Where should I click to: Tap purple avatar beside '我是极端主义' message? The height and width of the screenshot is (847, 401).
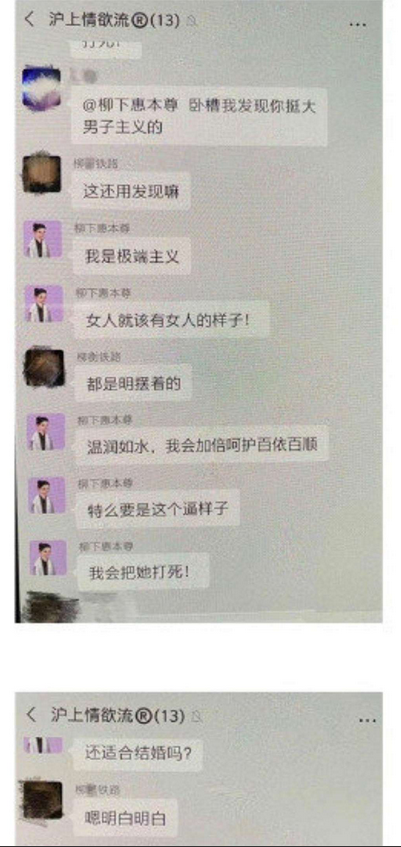pyautogui.click(x=43, y=239)
